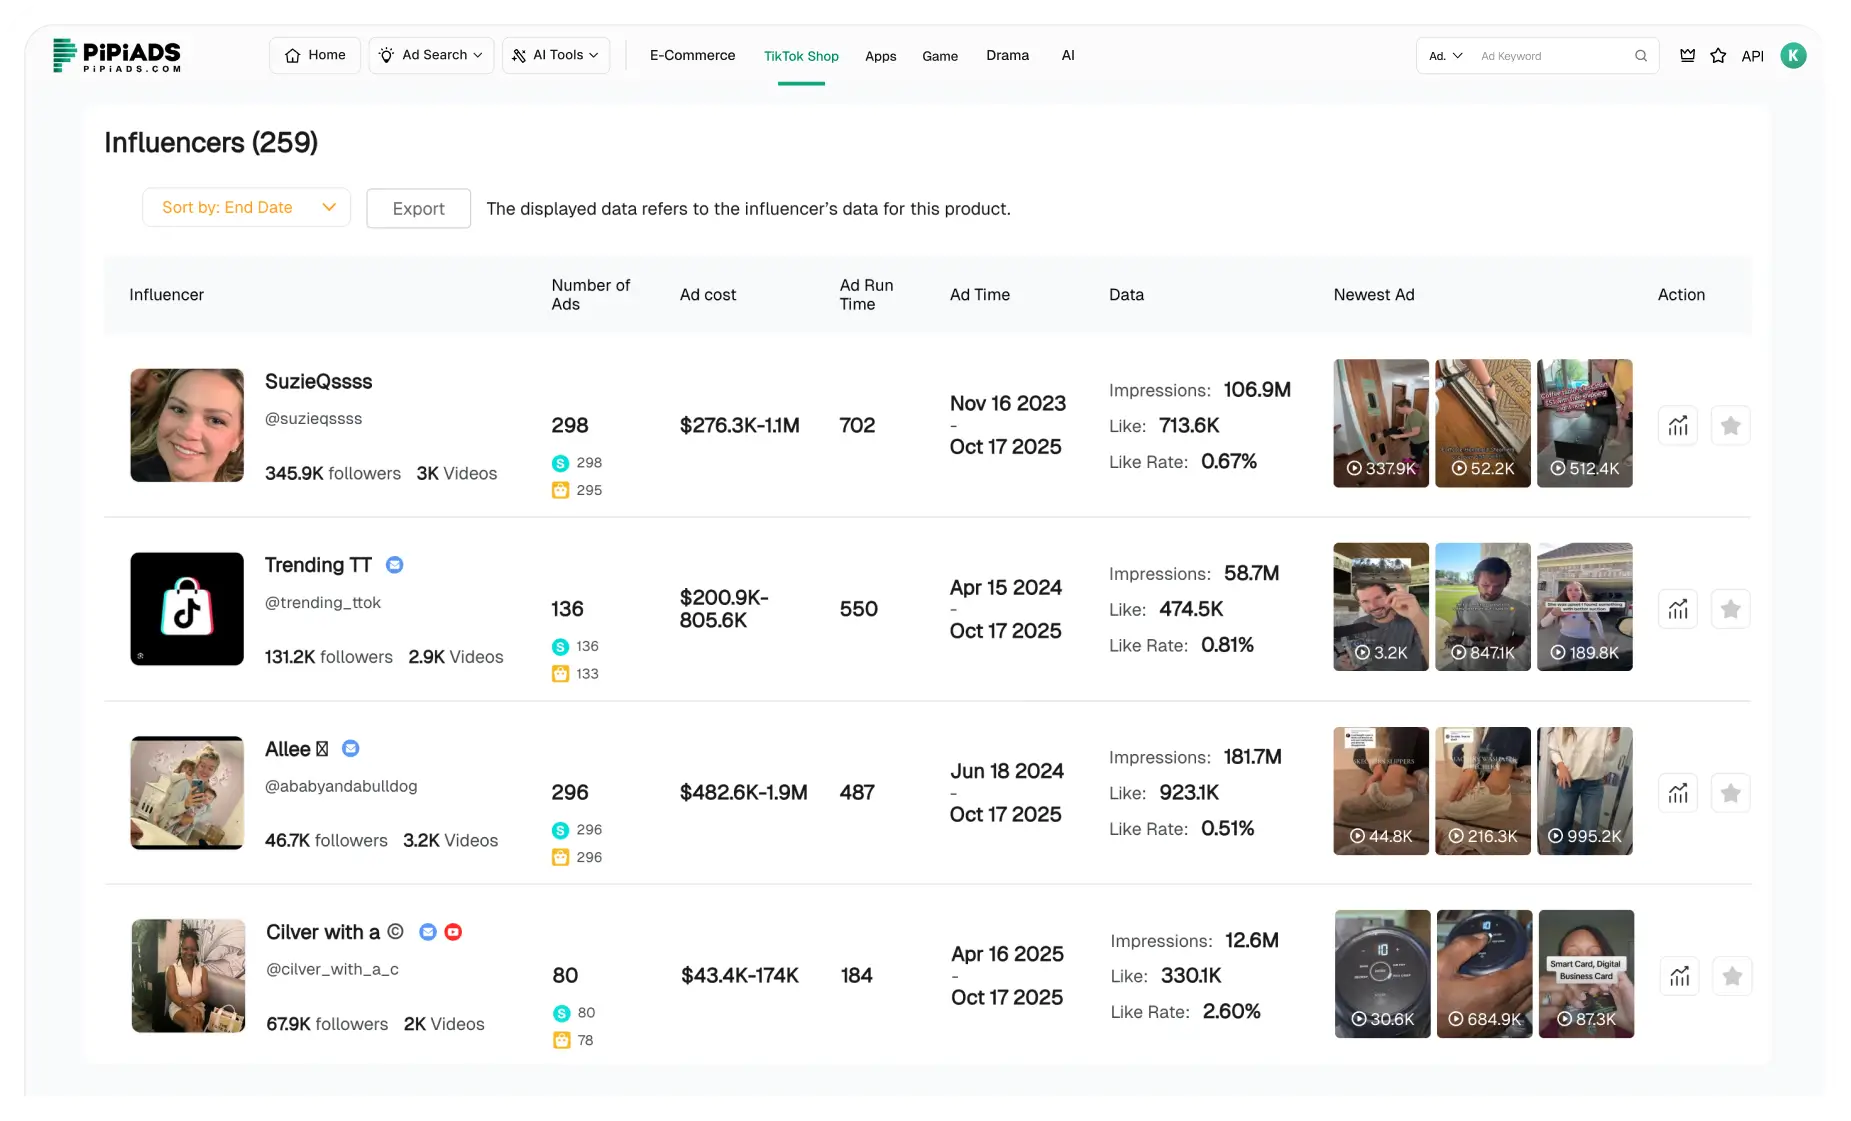Open analytics chart for SuzieQssss
The width and height of the screenshot is (1851, 1121).
point(1677,426)
